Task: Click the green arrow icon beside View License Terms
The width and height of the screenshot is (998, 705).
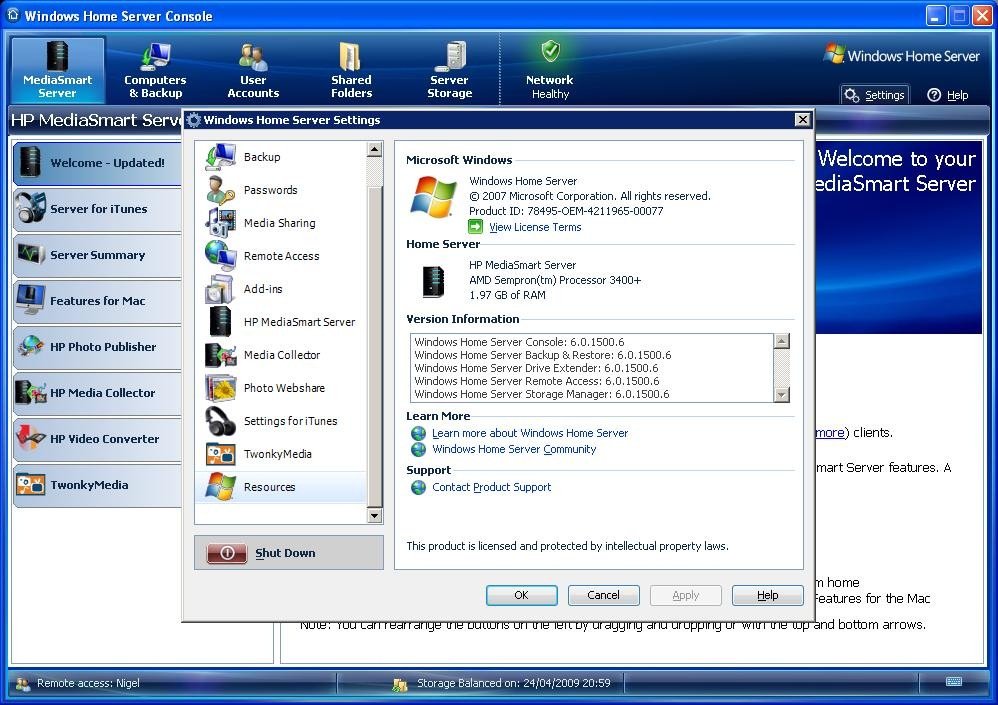Action: pyautogui.click(x=475, y=227)
